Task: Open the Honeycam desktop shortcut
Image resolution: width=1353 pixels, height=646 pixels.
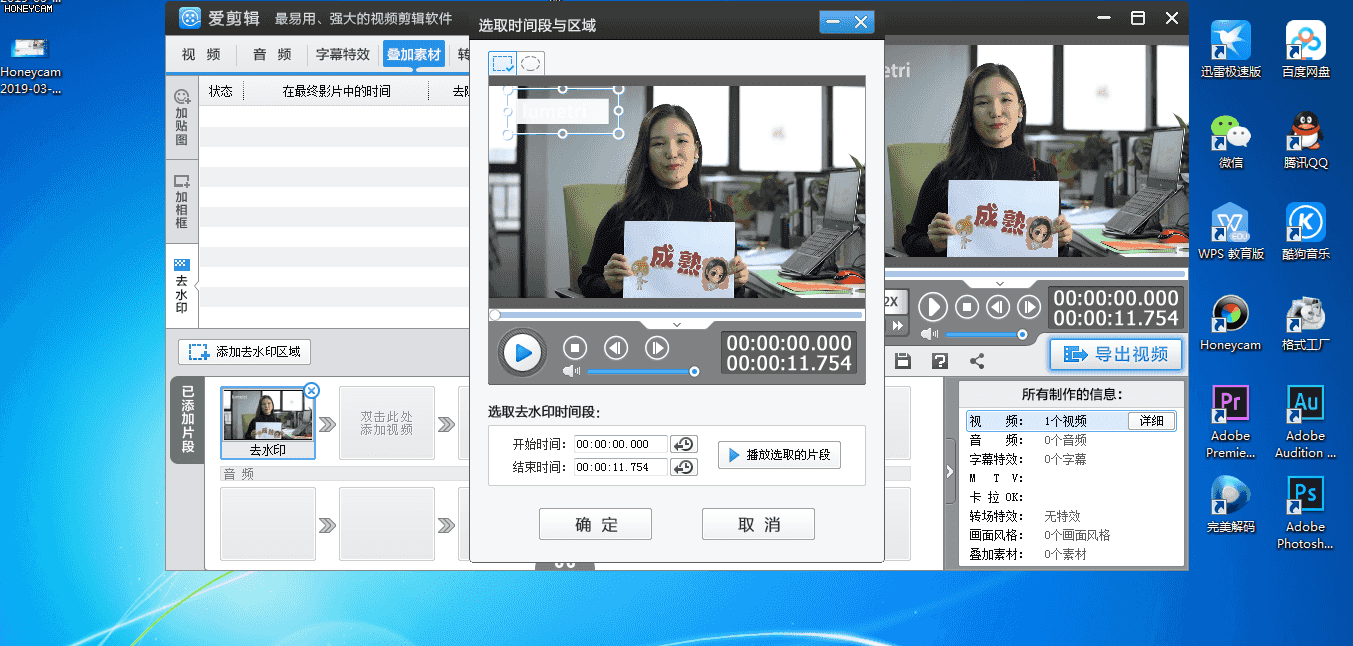Action: pos(1231,323)
